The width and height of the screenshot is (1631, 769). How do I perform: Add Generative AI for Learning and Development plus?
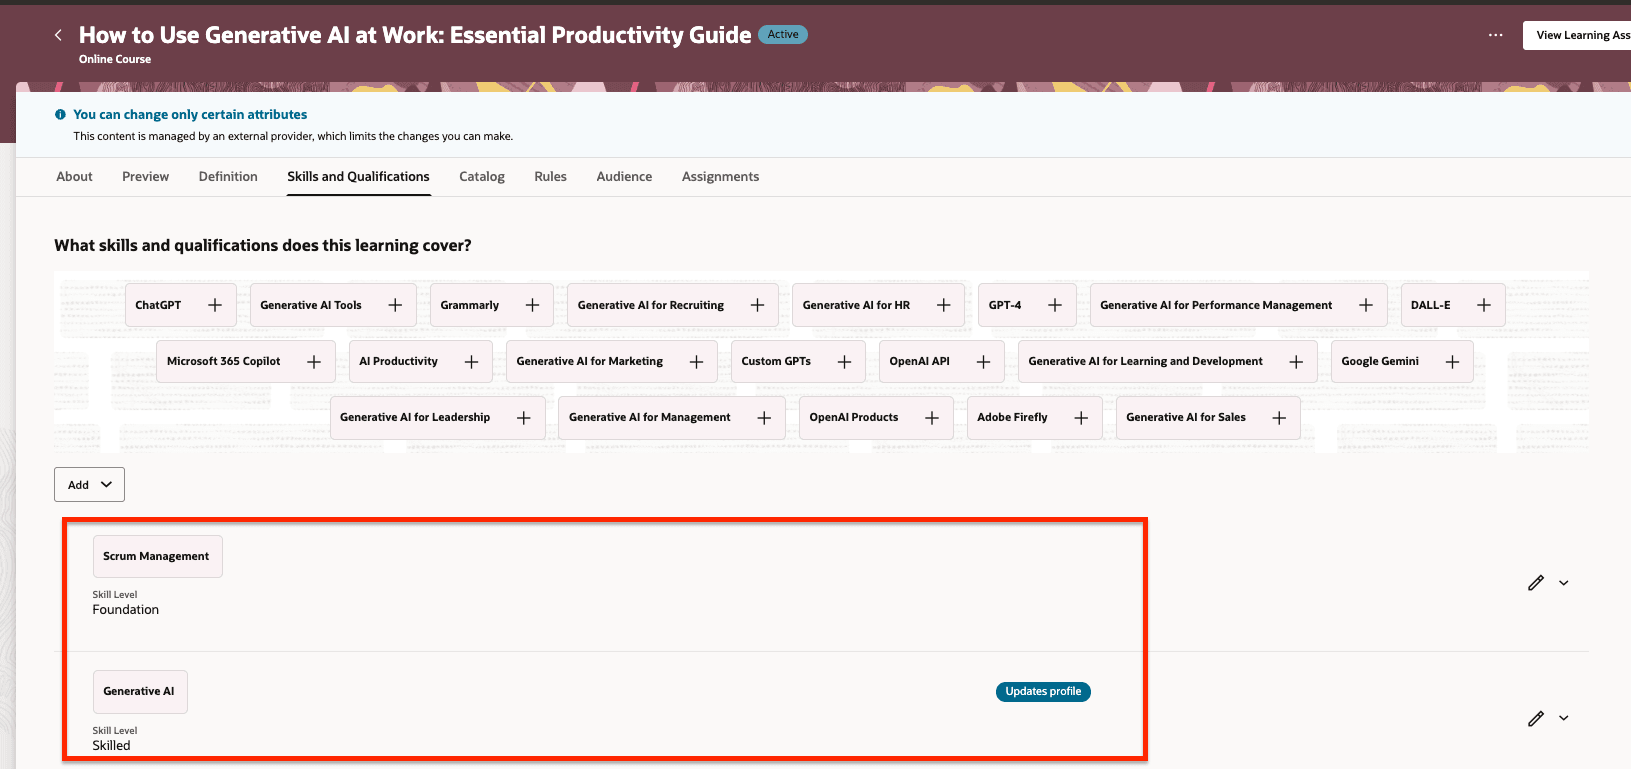click(x=1296, y=362)
